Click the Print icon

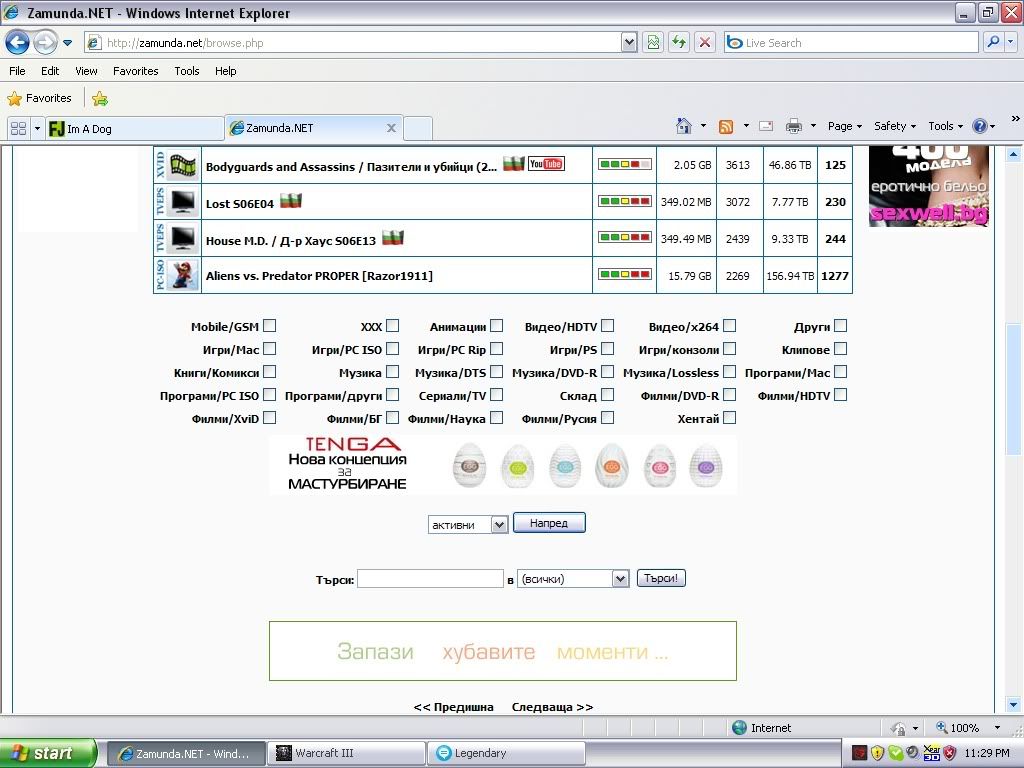793,126
